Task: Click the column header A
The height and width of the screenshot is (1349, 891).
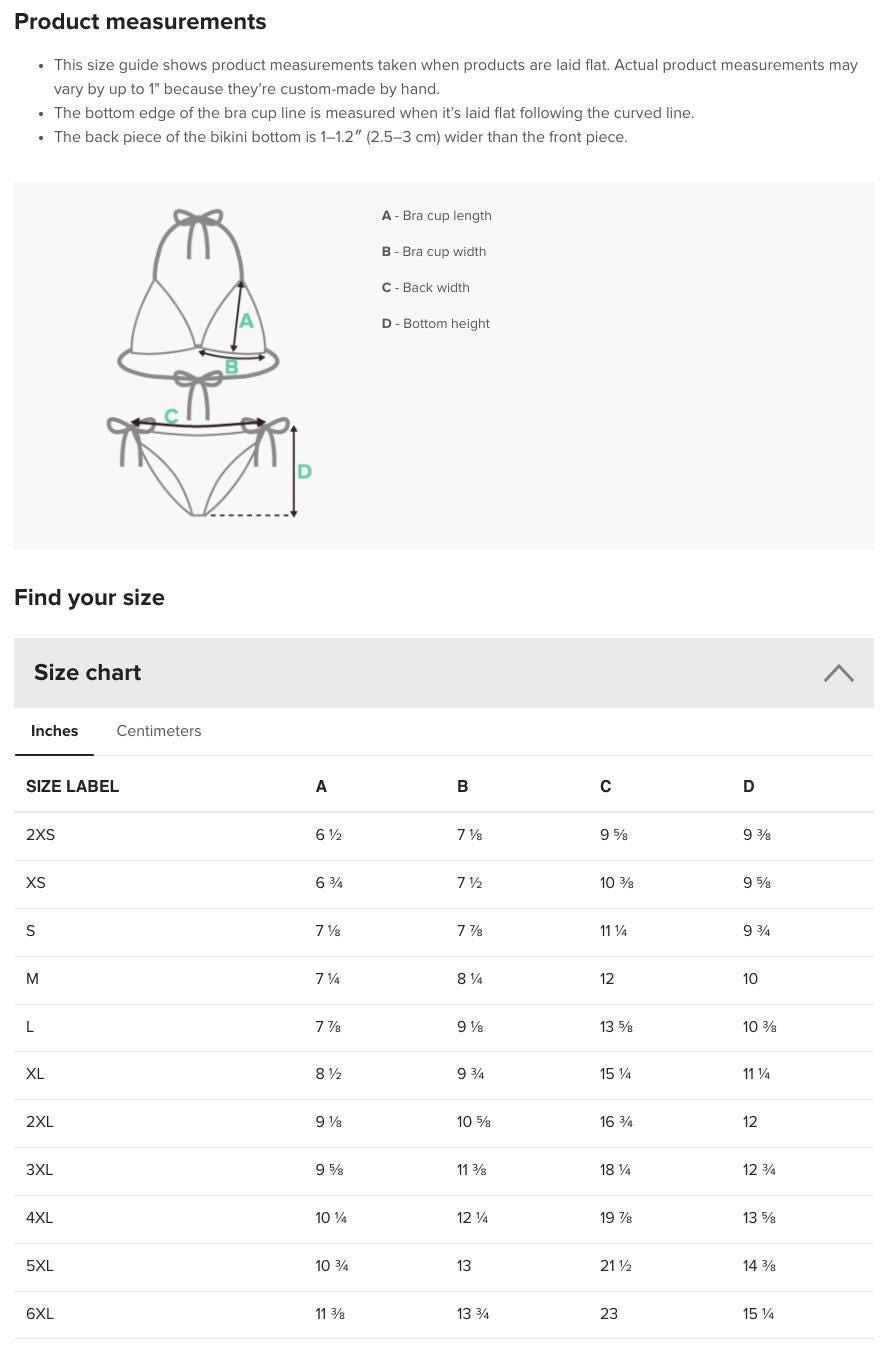Action: [321, 787]
